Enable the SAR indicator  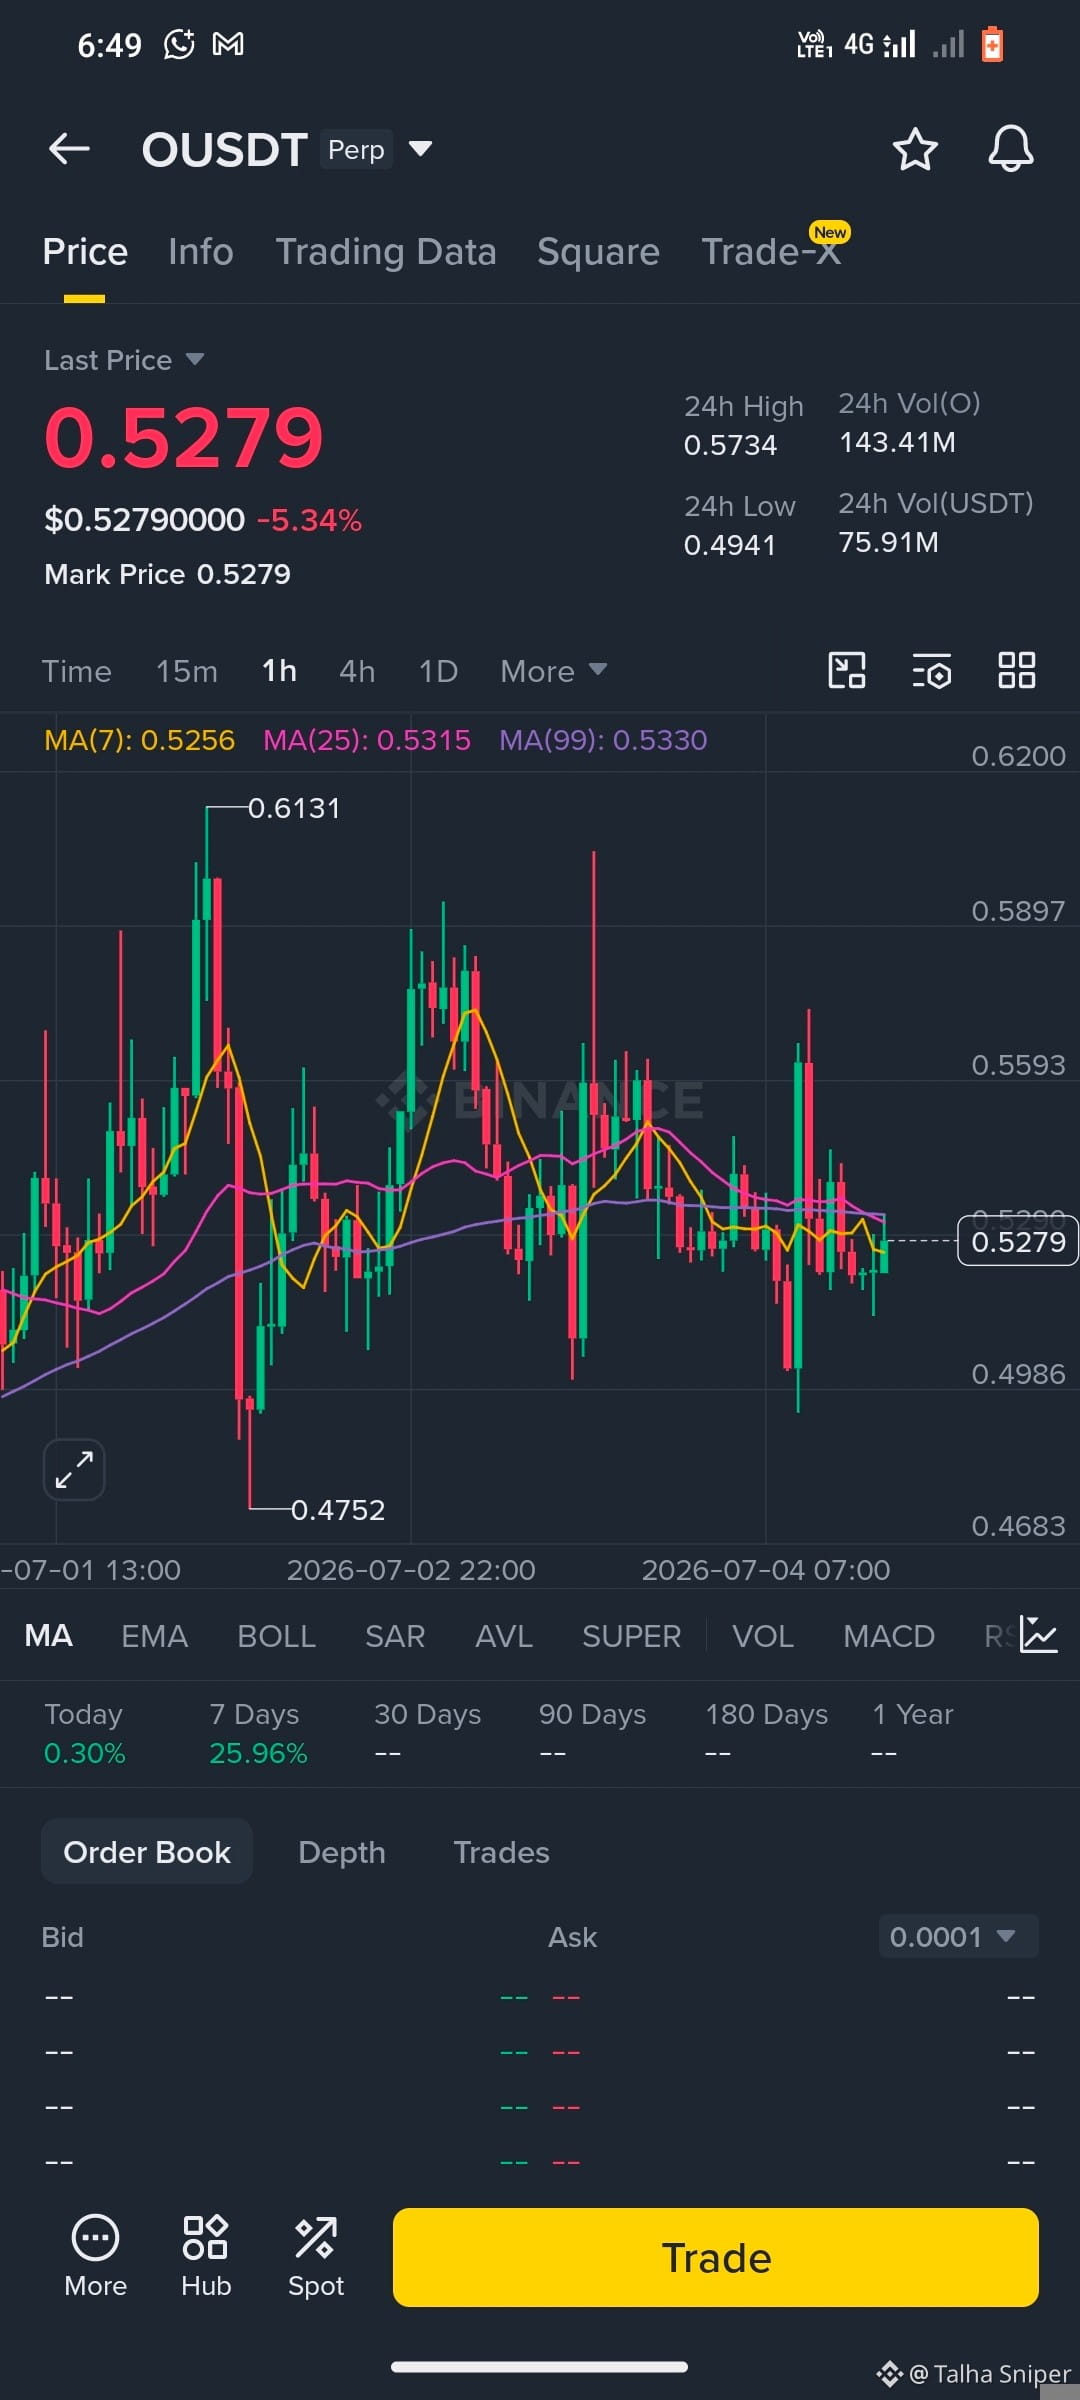click(395, 1636)
